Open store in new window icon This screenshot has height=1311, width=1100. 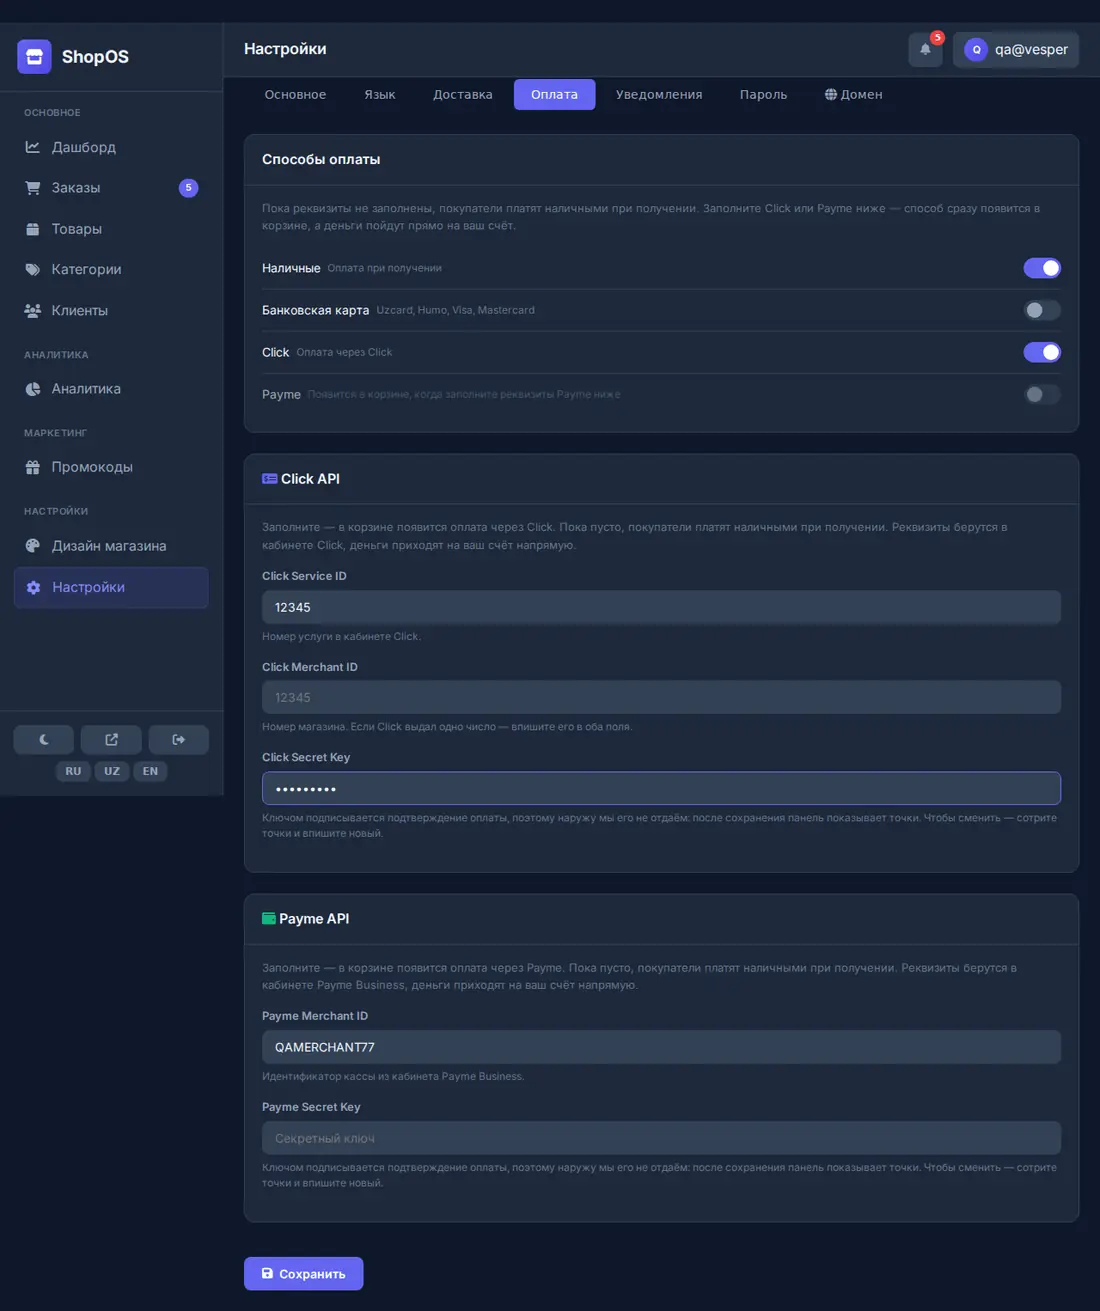111,740
